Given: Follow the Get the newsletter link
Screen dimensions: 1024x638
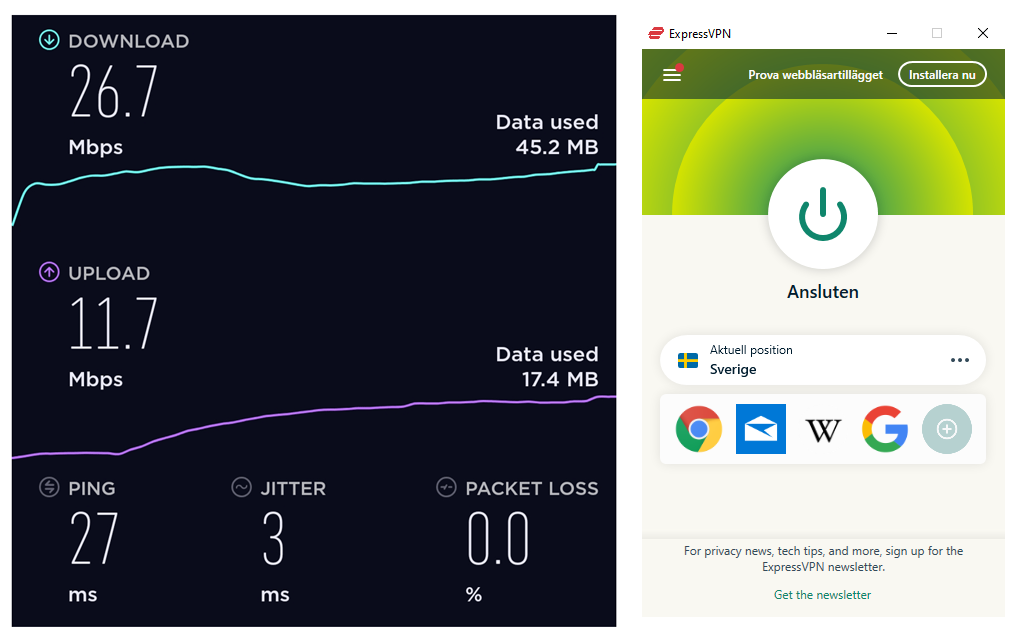Looking at the screenshot, I should tap(822, 595).
